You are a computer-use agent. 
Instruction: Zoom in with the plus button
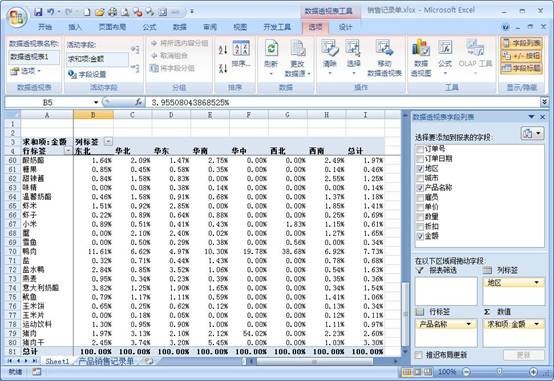click(533, 372)
